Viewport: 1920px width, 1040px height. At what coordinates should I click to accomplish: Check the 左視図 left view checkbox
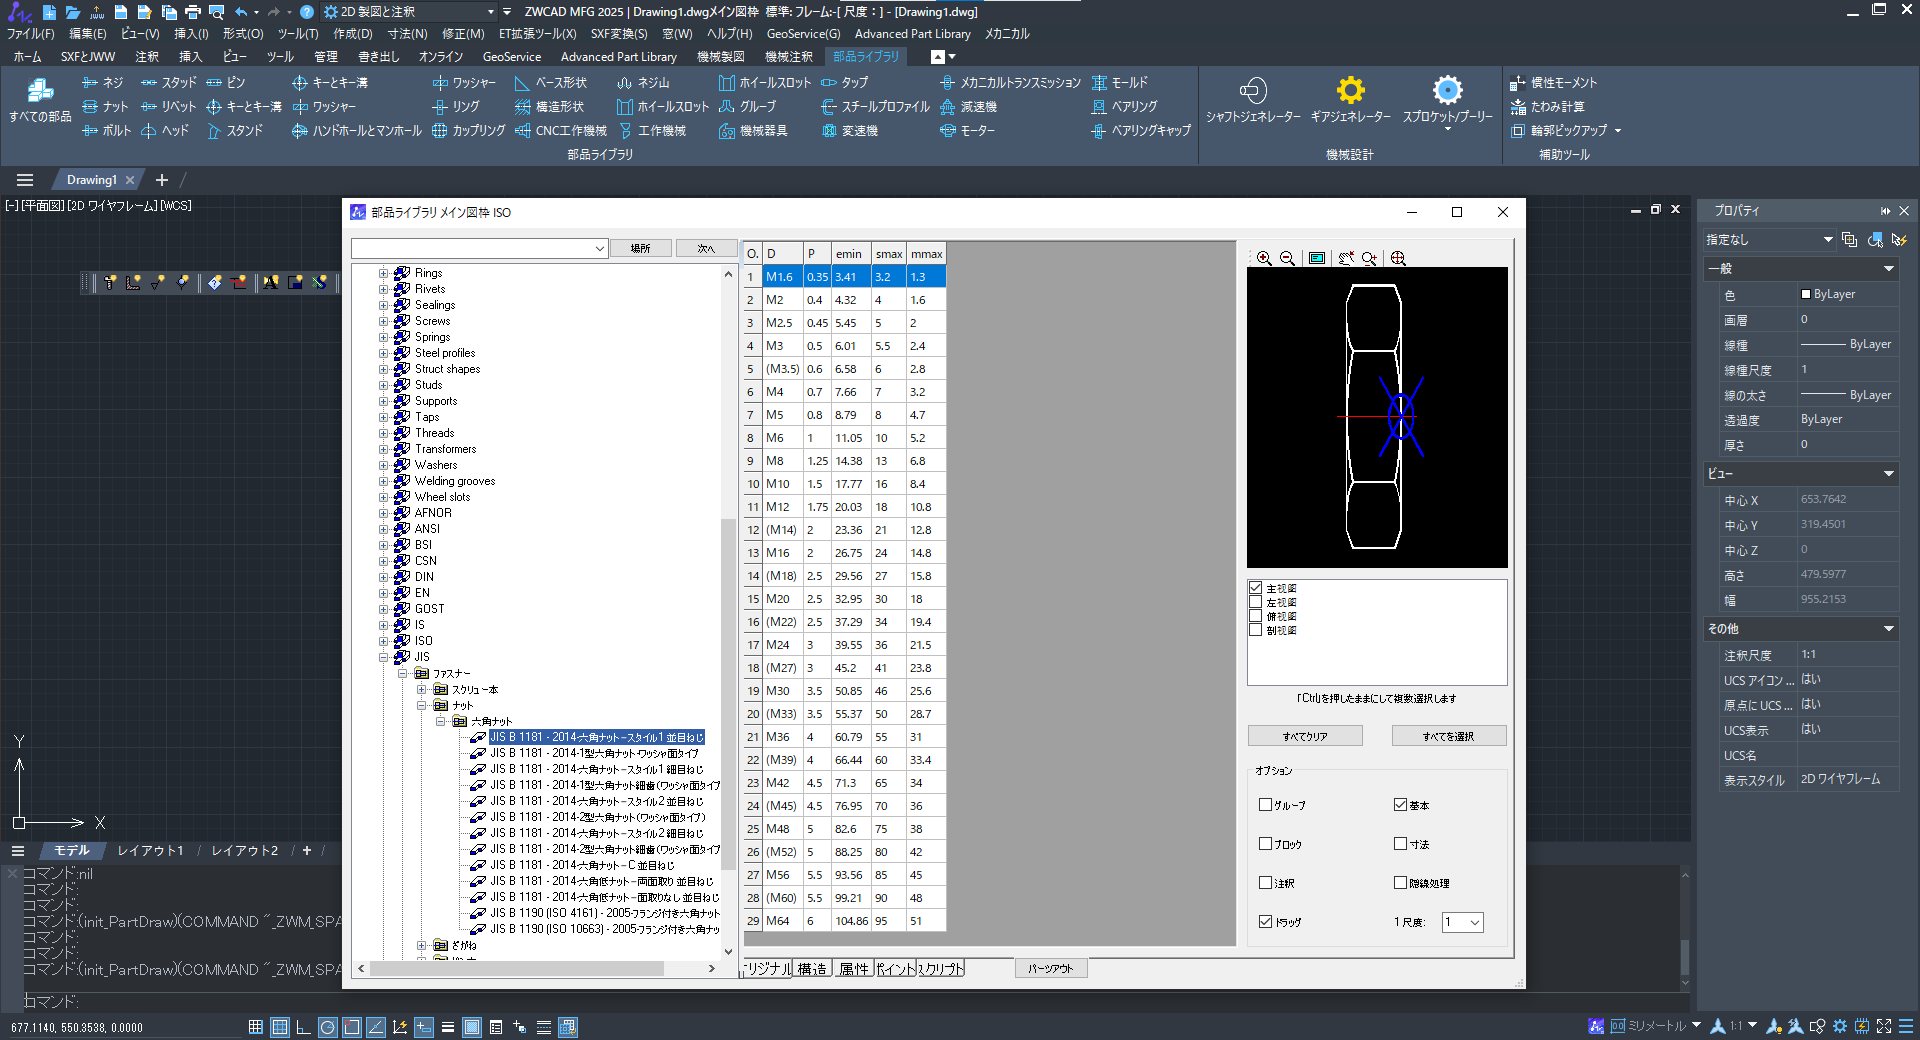coord(1255,602)
